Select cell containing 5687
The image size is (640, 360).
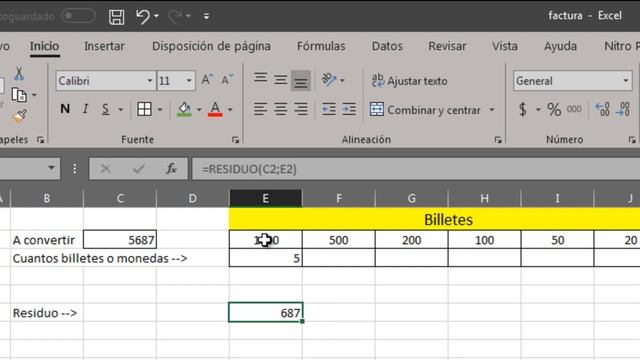pos(120,240)
